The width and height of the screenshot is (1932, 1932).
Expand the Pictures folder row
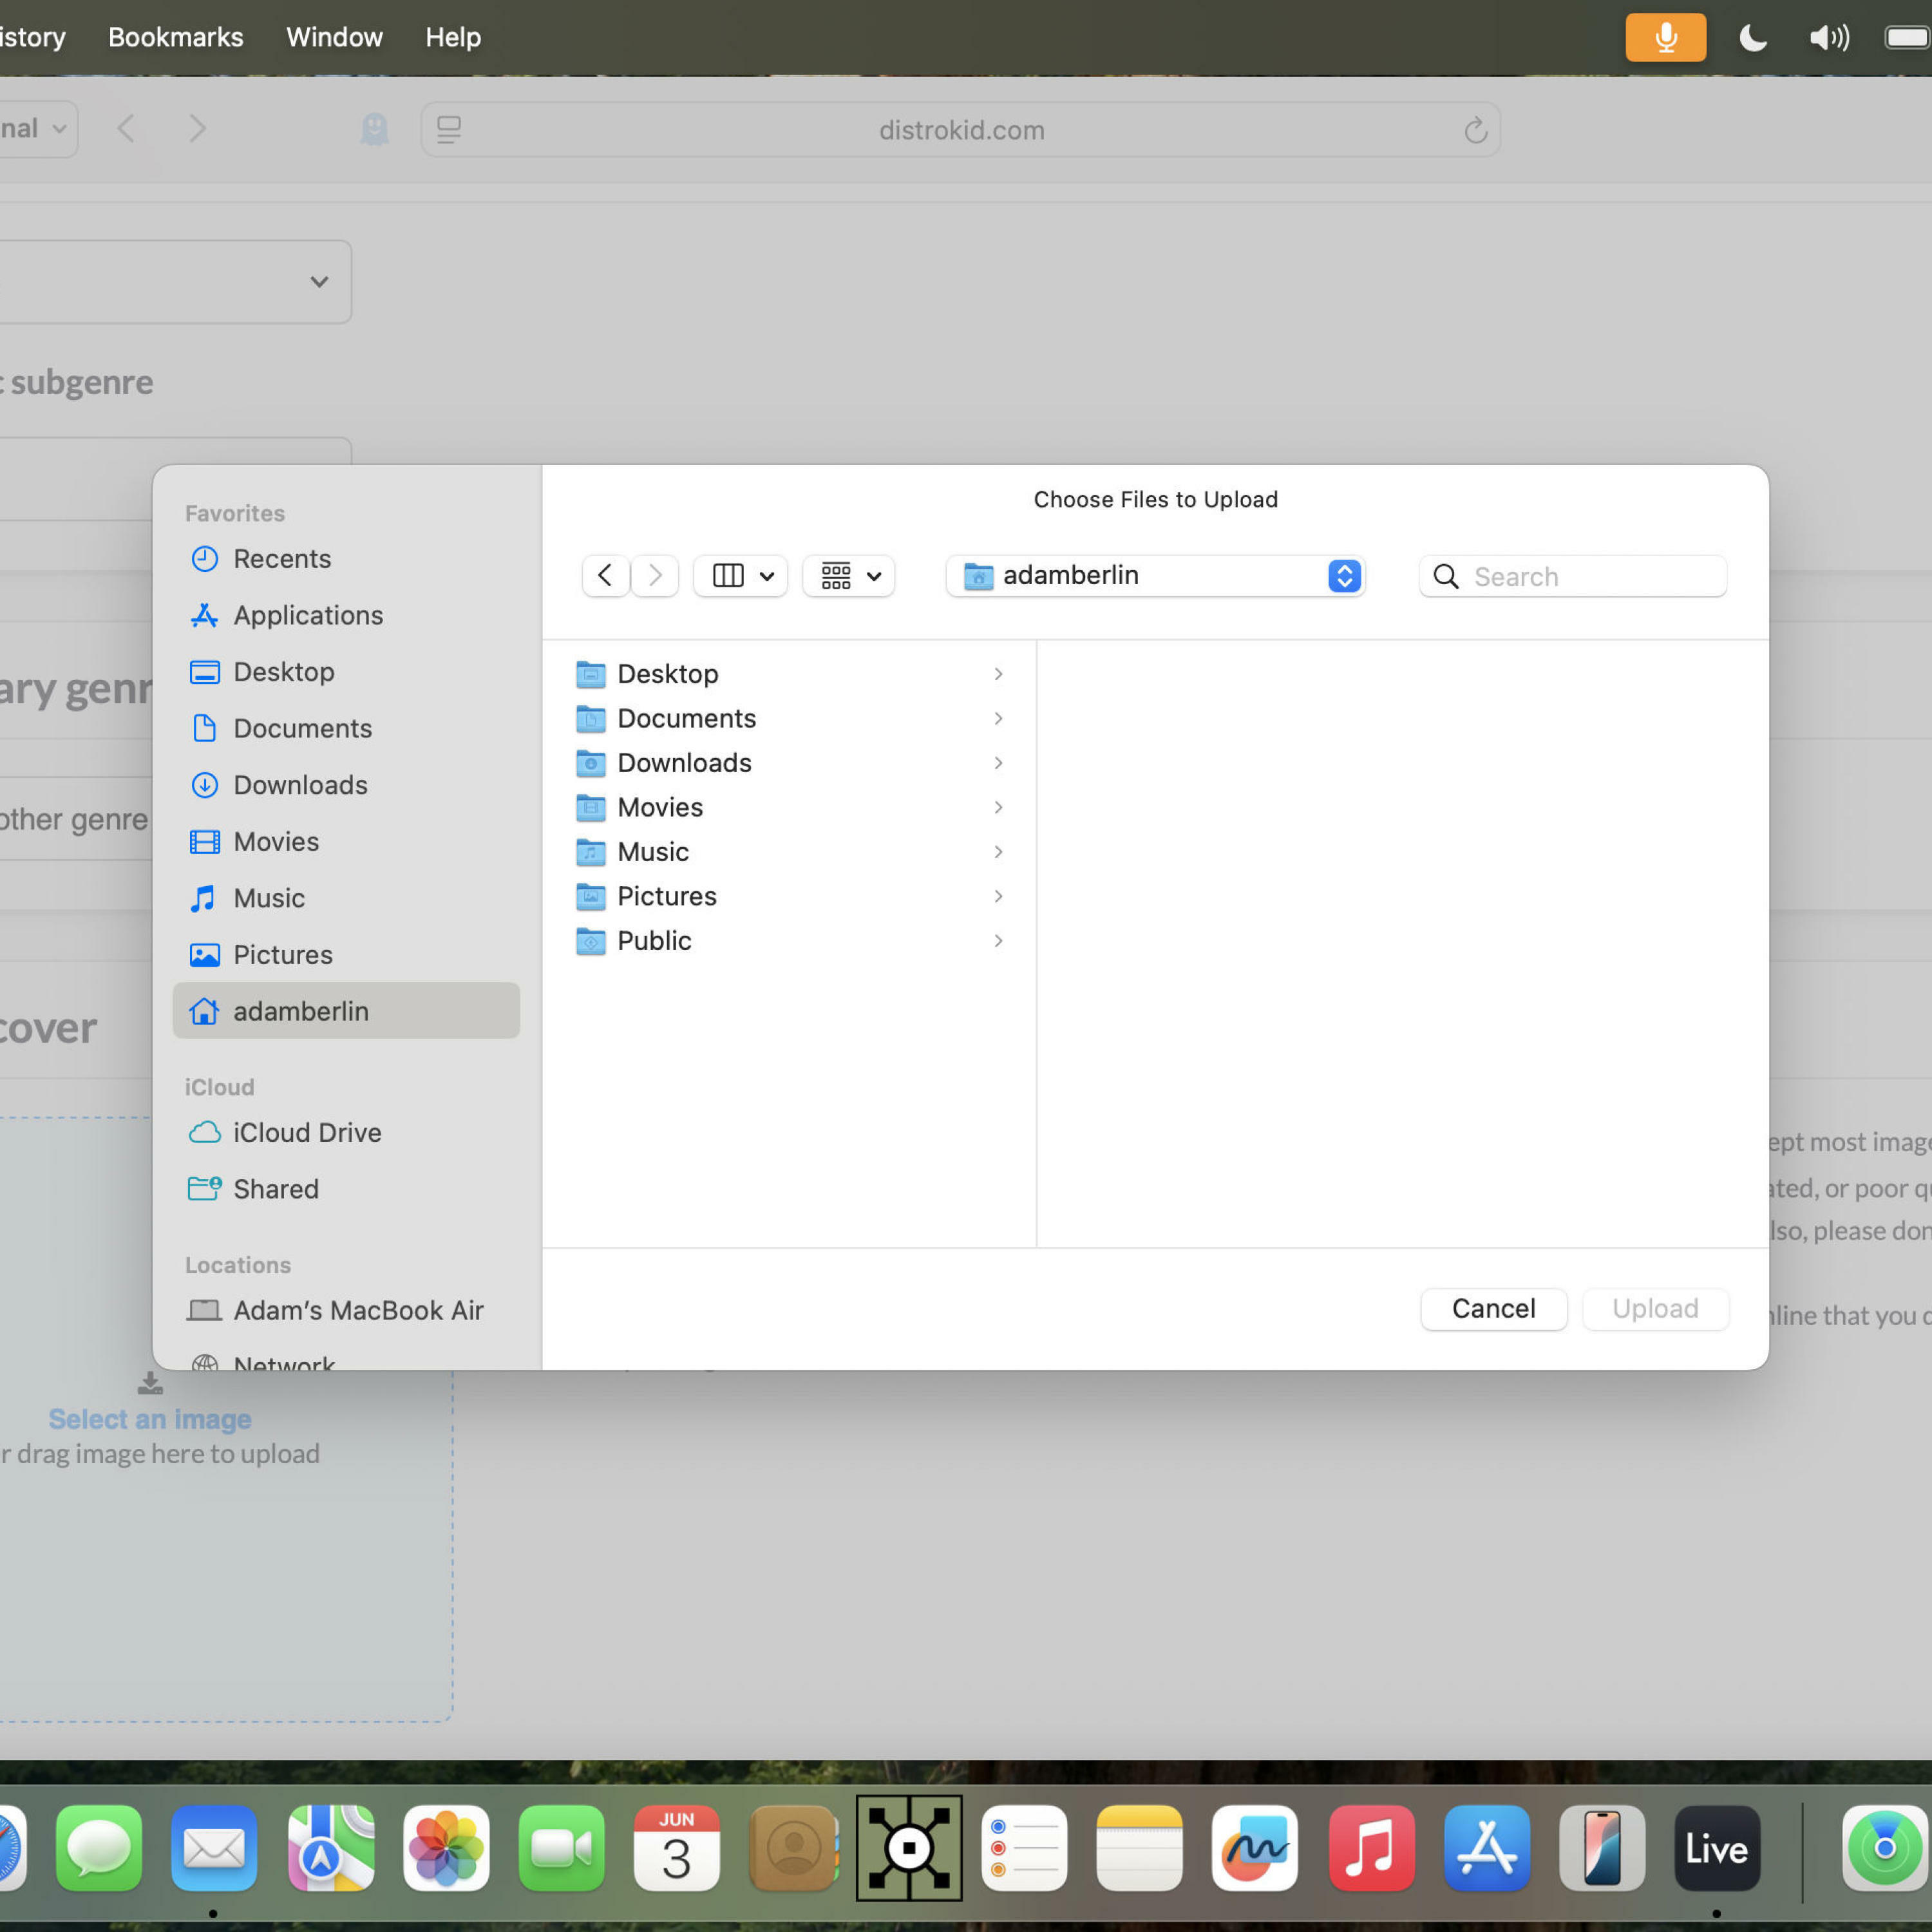(998, 896)
